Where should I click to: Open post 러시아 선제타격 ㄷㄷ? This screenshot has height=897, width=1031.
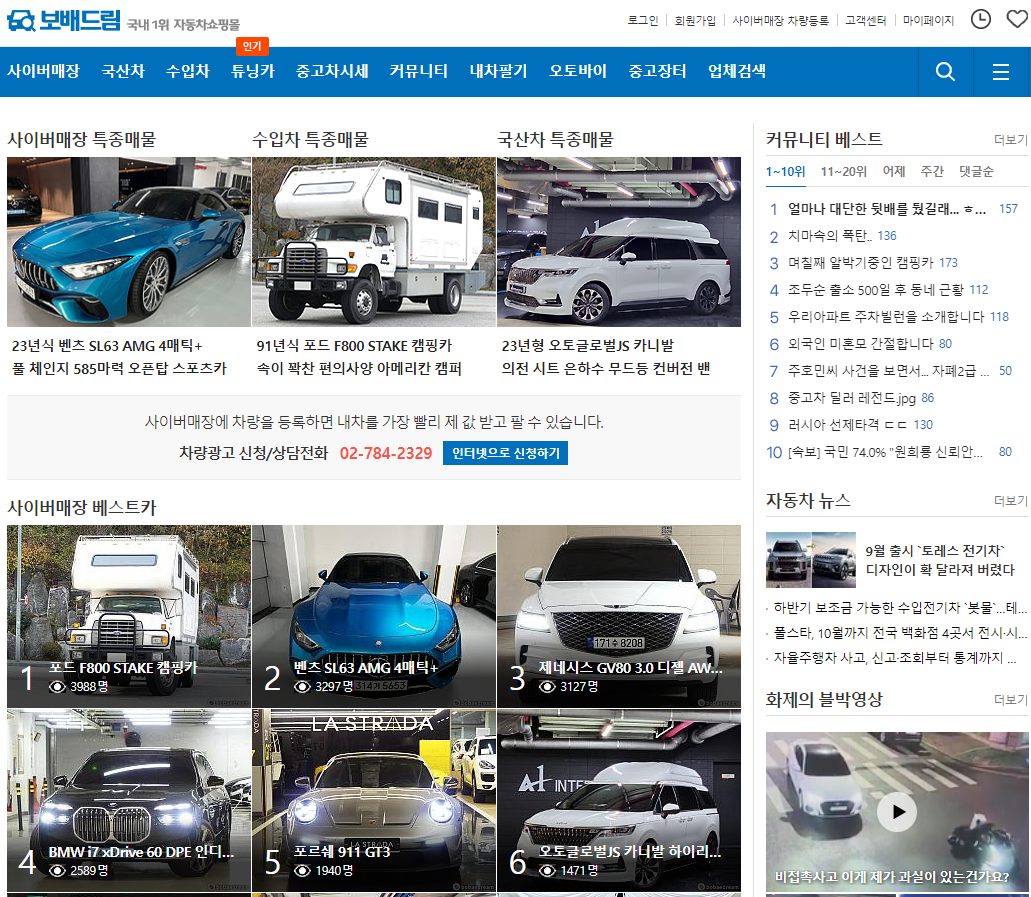[x=848, y=425]
